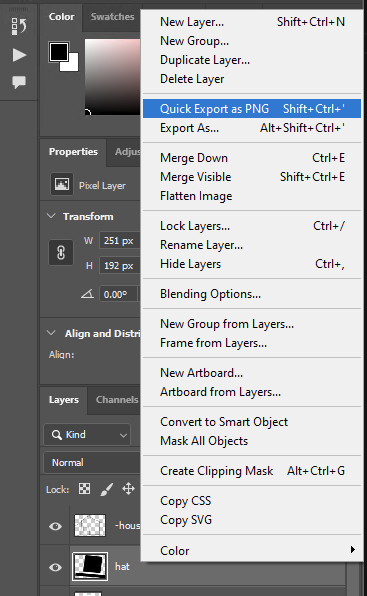Collapse the Align and Distribute section
Screen dimensions: 367x596
point(51,333)
